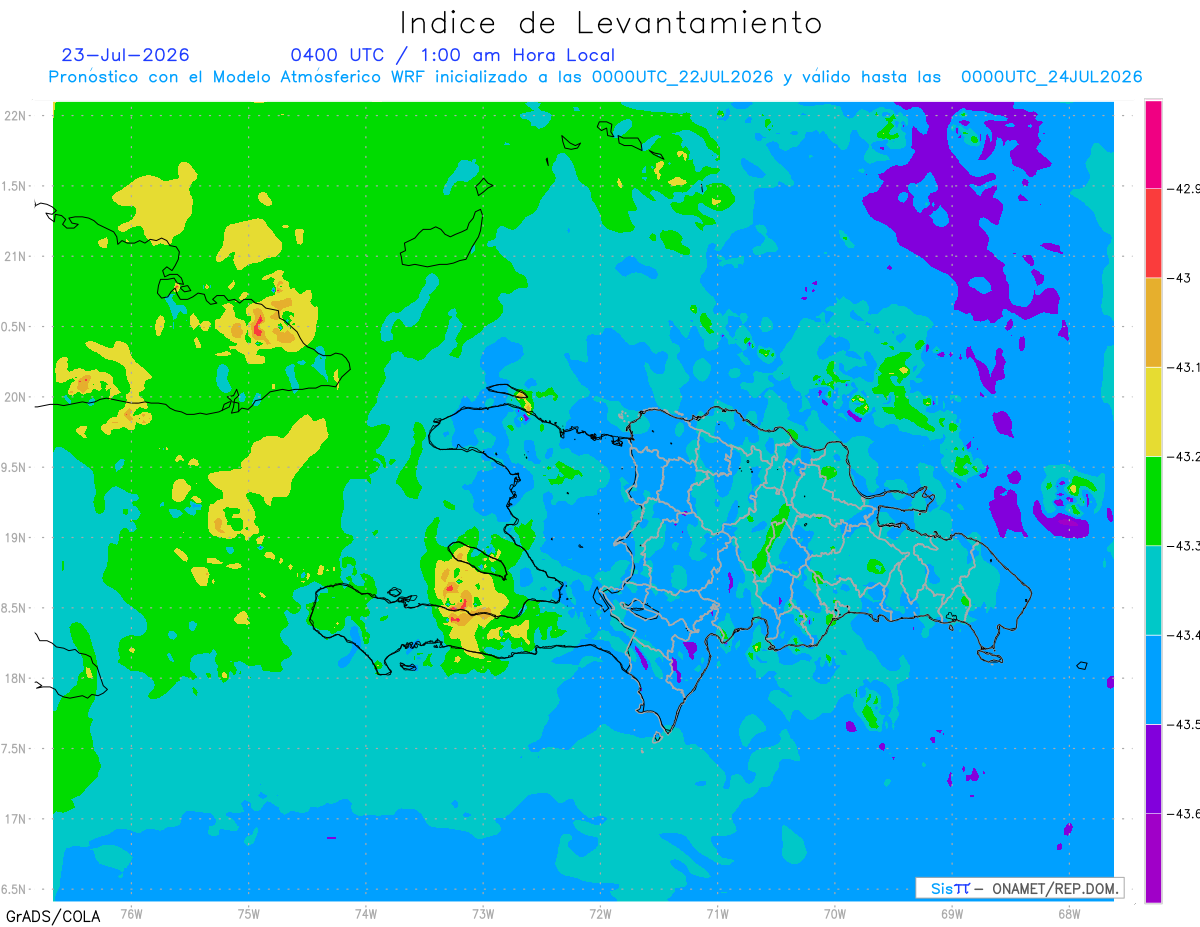The height and width of the screenshot is (927, 1200).
Task: Select the date label "23-Jul-2026"
Action: (x=126, y=55)
